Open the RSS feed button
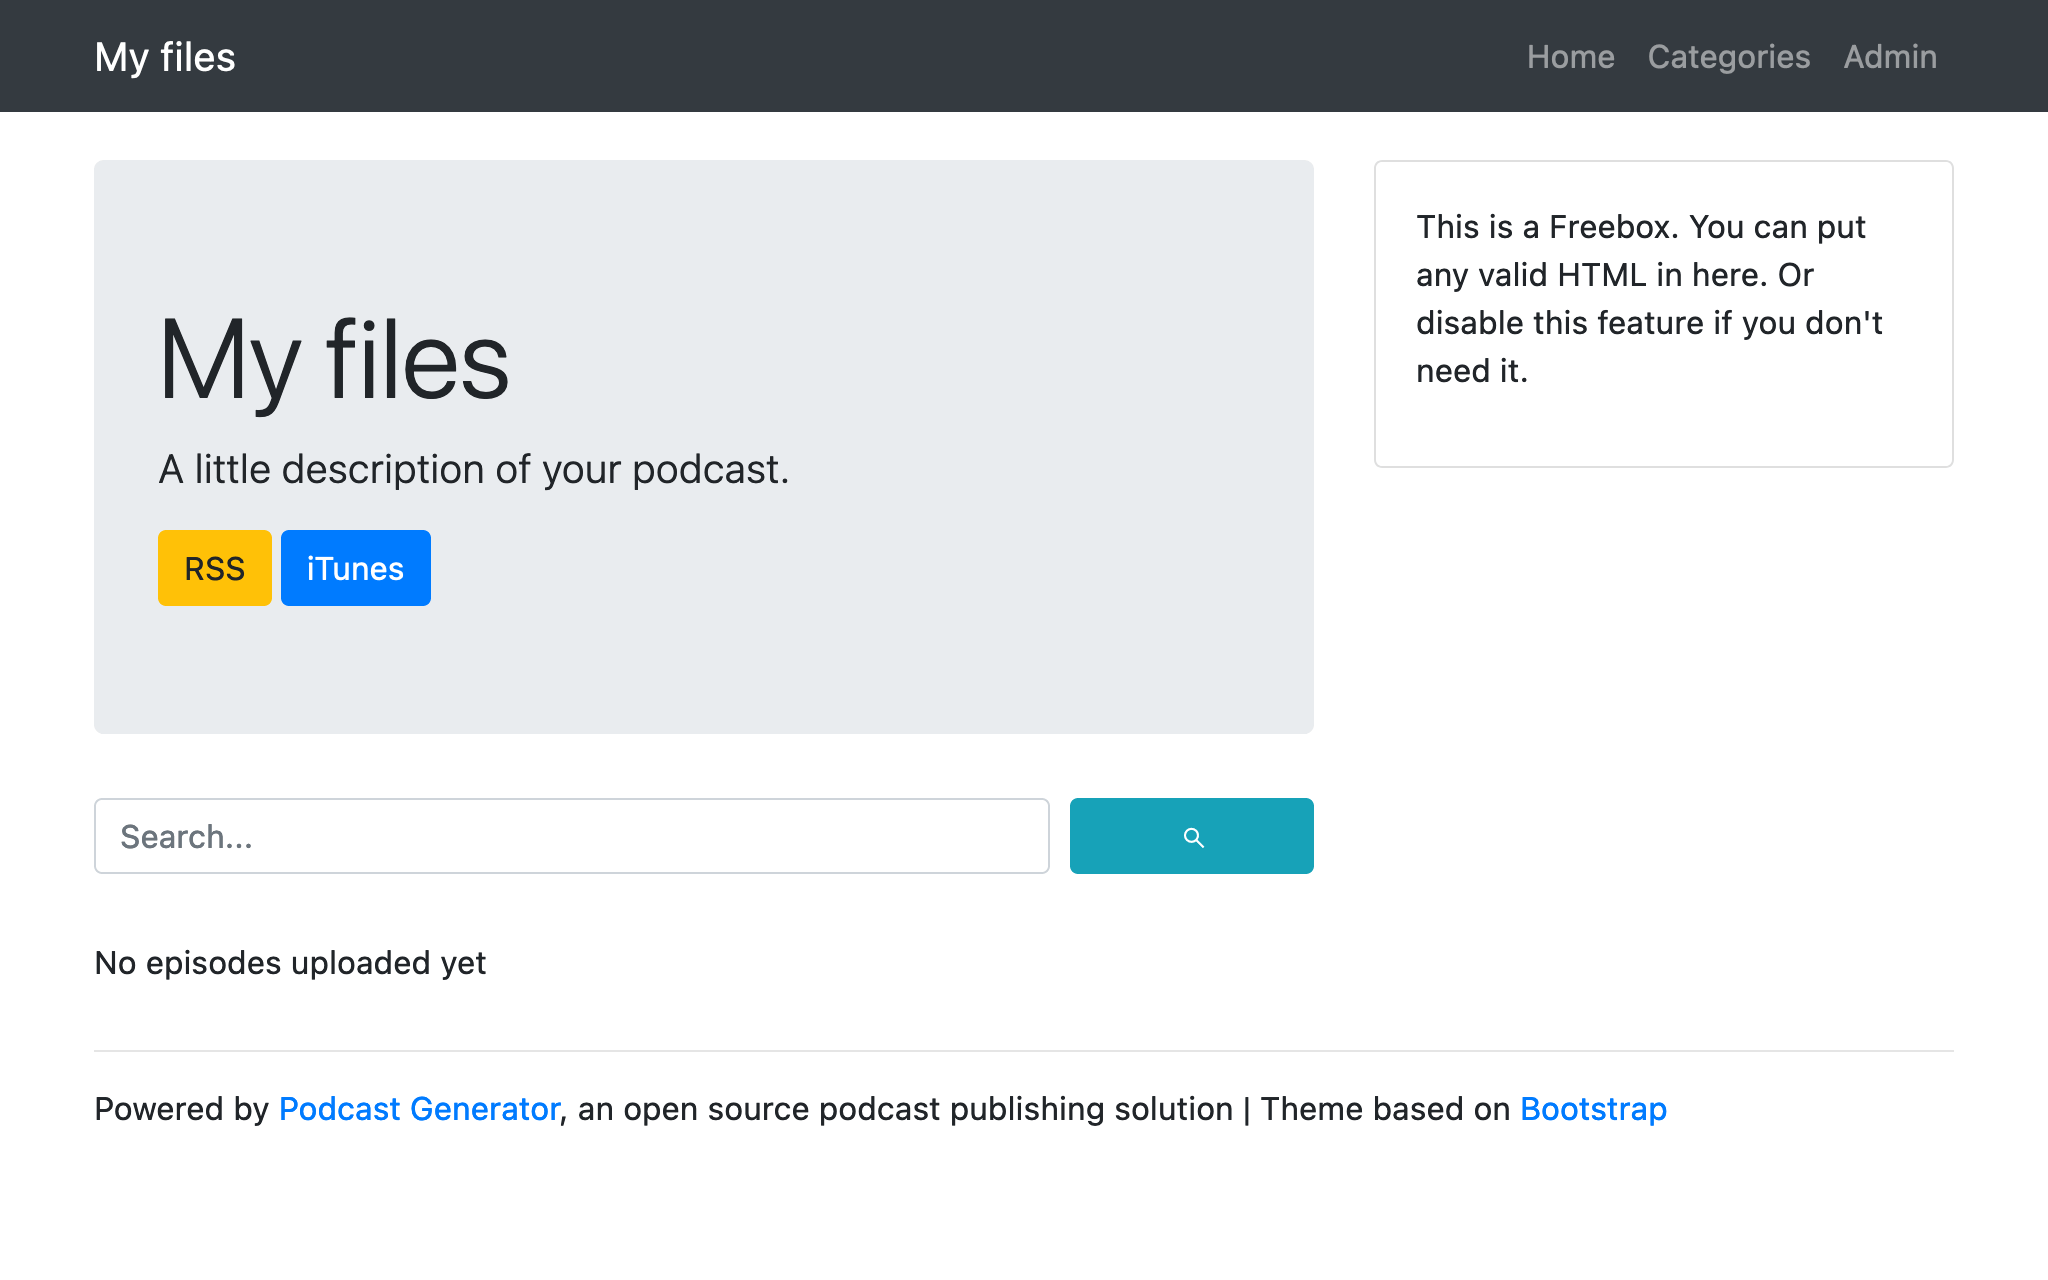This screenshot has height=1280, width=2048. click(x=214, y=568)
